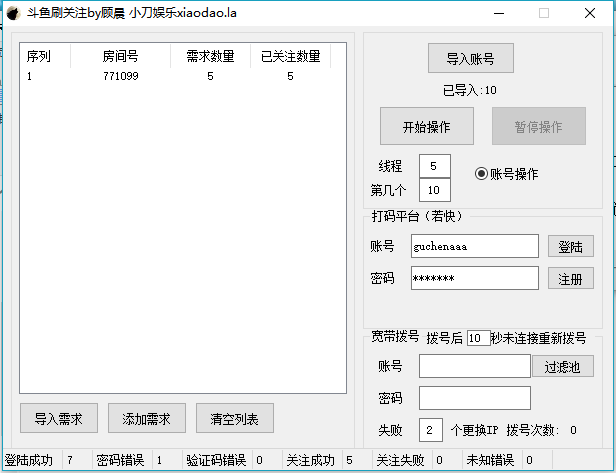Click the 打码平台 密码 password field
Screen dimensions: 616x473
pos(474,278)
